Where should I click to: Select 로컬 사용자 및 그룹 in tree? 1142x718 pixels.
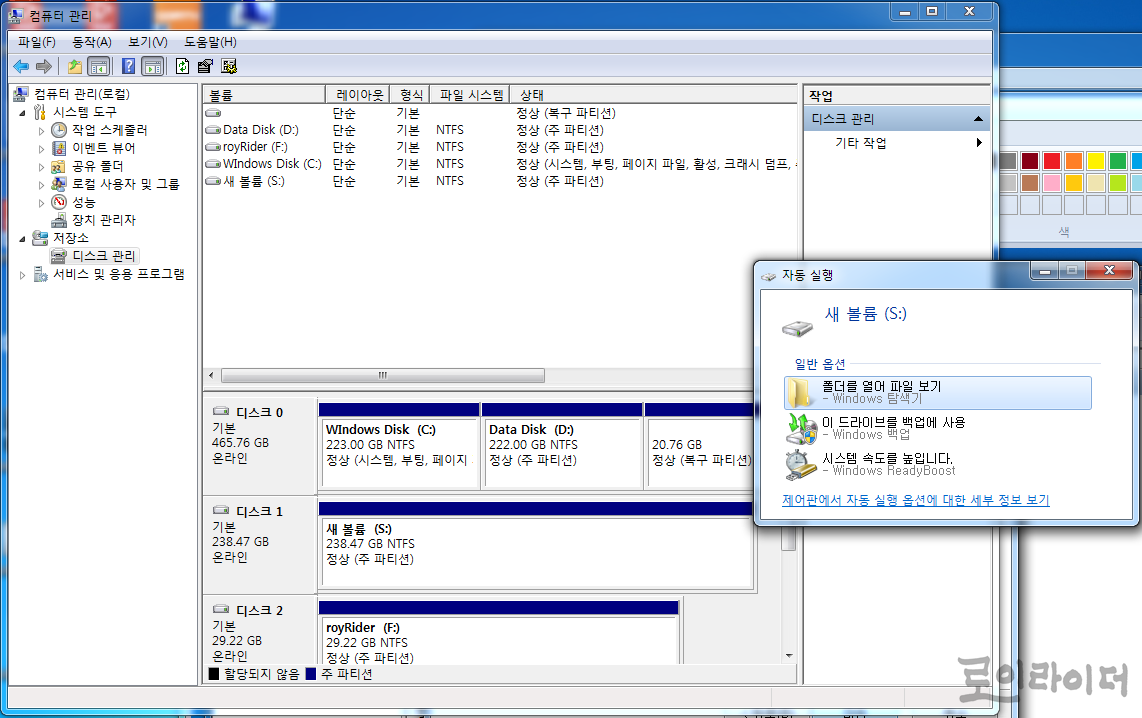[125, 184]
